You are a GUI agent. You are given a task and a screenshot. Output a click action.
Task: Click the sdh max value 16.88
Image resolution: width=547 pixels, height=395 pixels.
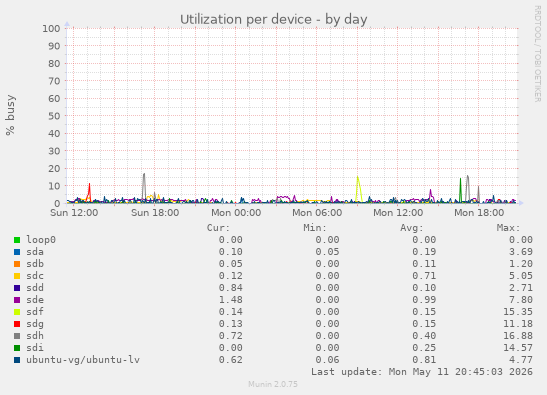coord(518,336)
